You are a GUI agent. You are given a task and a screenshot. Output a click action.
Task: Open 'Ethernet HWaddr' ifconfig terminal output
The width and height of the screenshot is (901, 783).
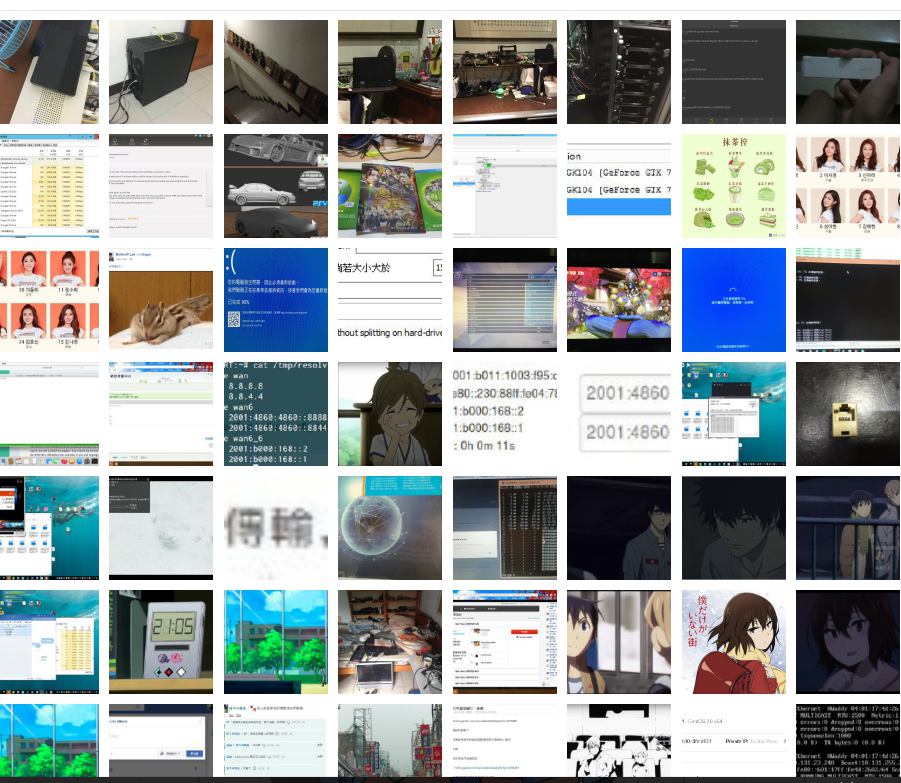pyautogui.click(x=848, y=740)
